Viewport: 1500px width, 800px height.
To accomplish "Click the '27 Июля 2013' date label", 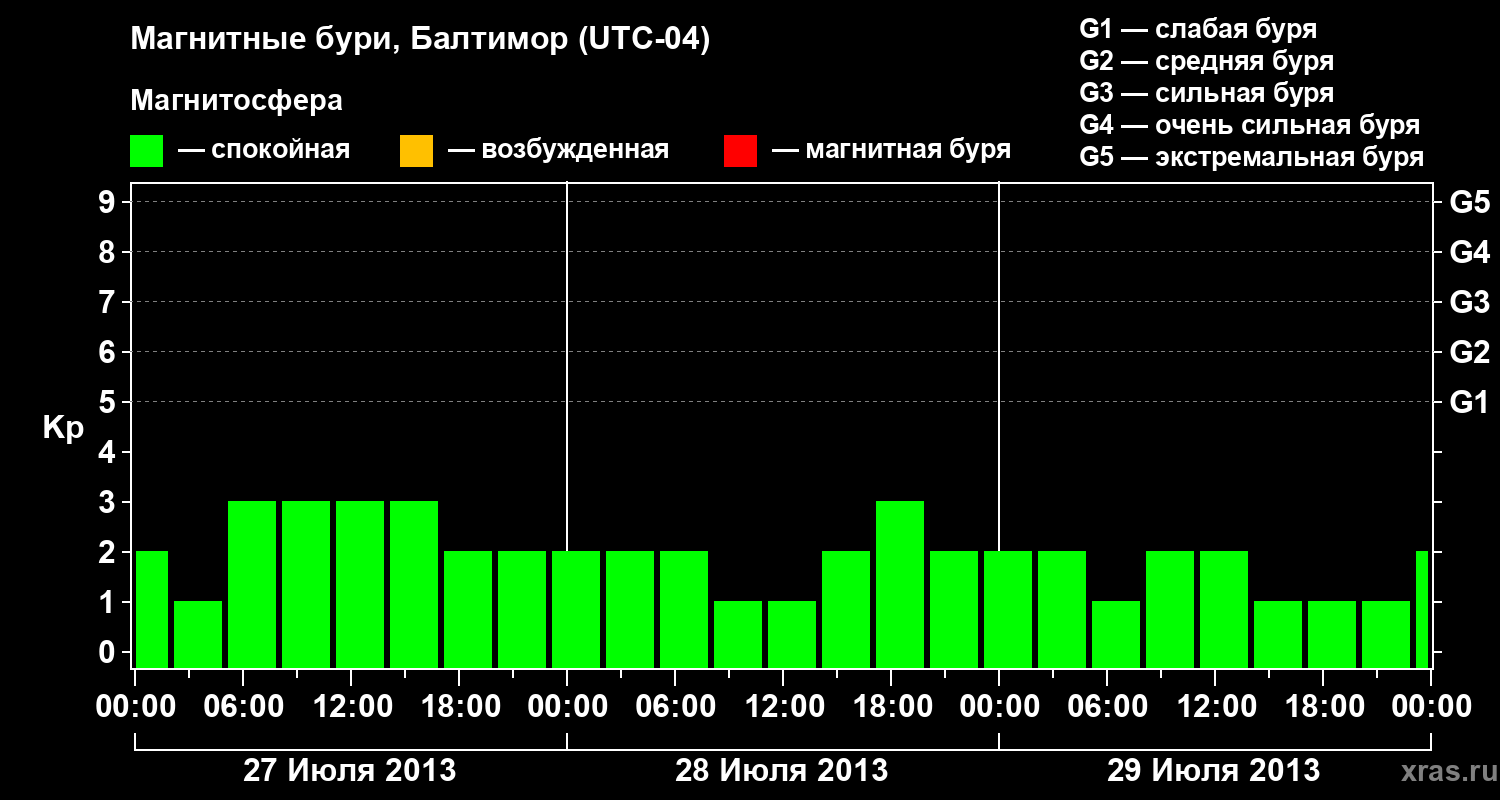I will (x=350, y=771).
